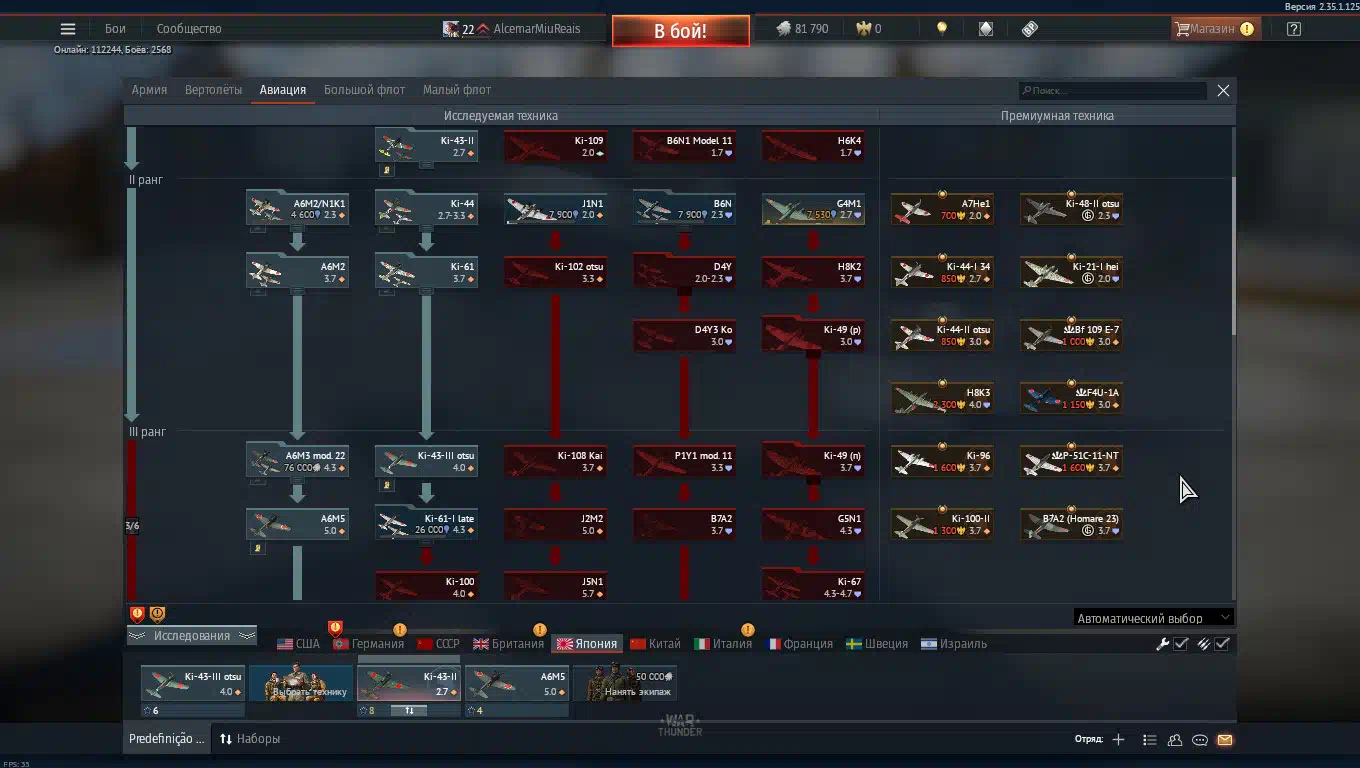
Task: Open the mail envelope icon
Action: (x=1225, y=740)
